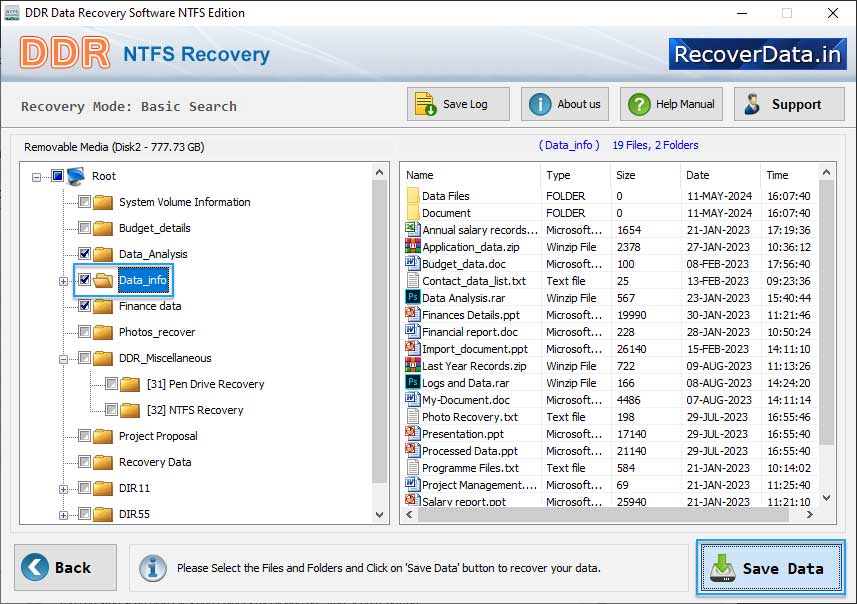Click the PowerPoint icon of Finances Details.ppt
Image resolution: width=857 pixels, height=604 pixels.
click(x=412, y=314)
